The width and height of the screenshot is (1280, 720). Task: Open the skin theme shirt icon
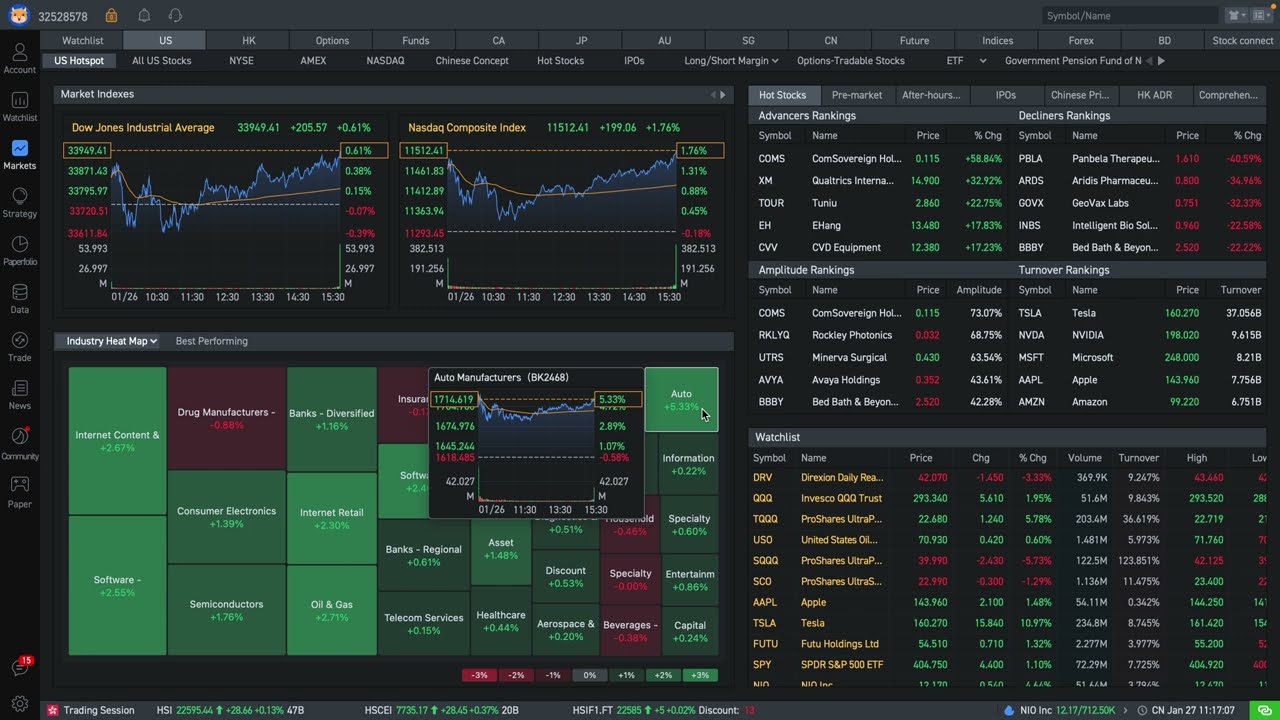(x=1237, y=16)
